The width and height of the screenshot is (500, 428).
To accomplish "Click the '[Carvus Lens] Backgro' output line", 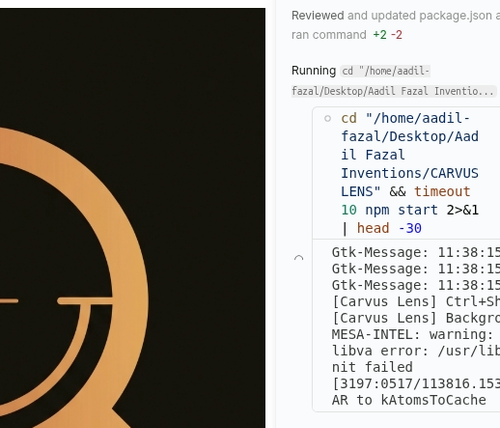I will click(x=416, y=318).
